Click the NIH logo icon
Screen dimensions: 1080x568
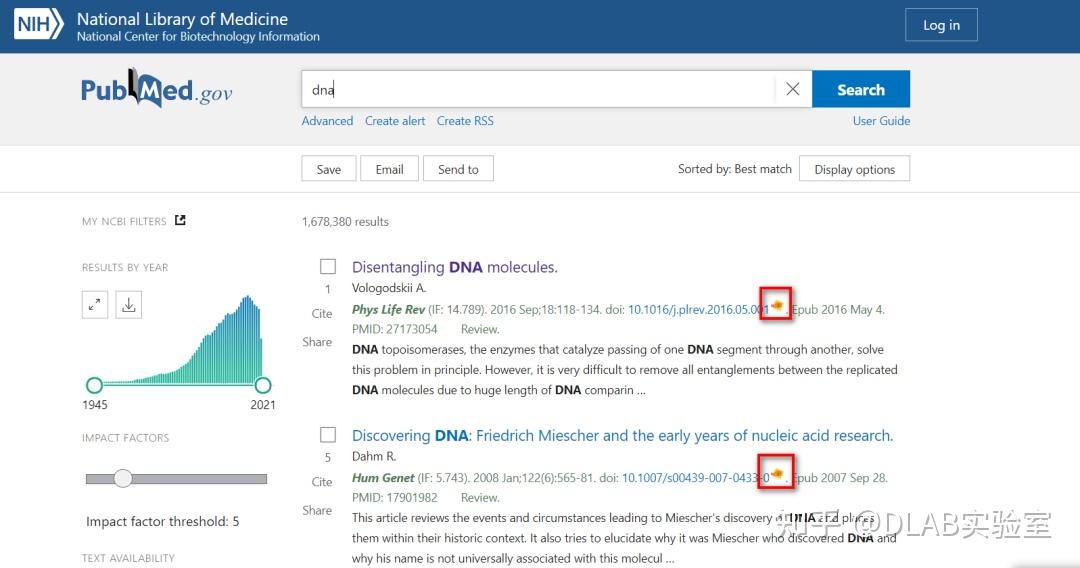coord(39,25)
